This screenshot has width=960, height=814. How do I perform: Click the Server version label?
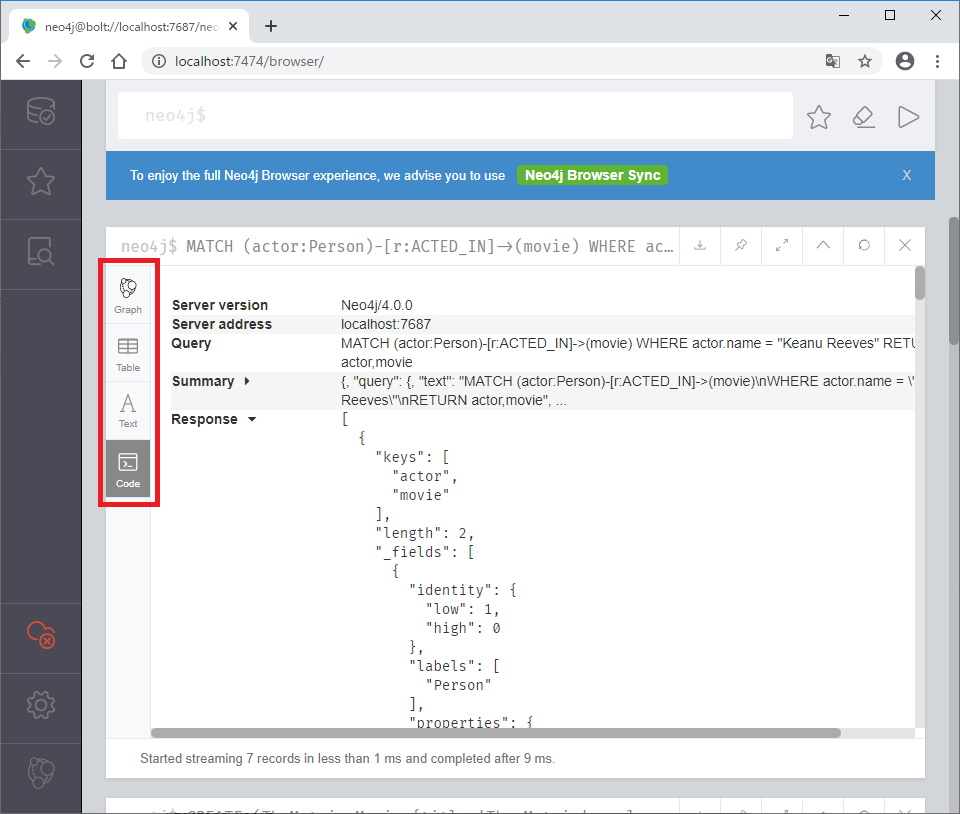pyautogui.click(x=220, y=305)
